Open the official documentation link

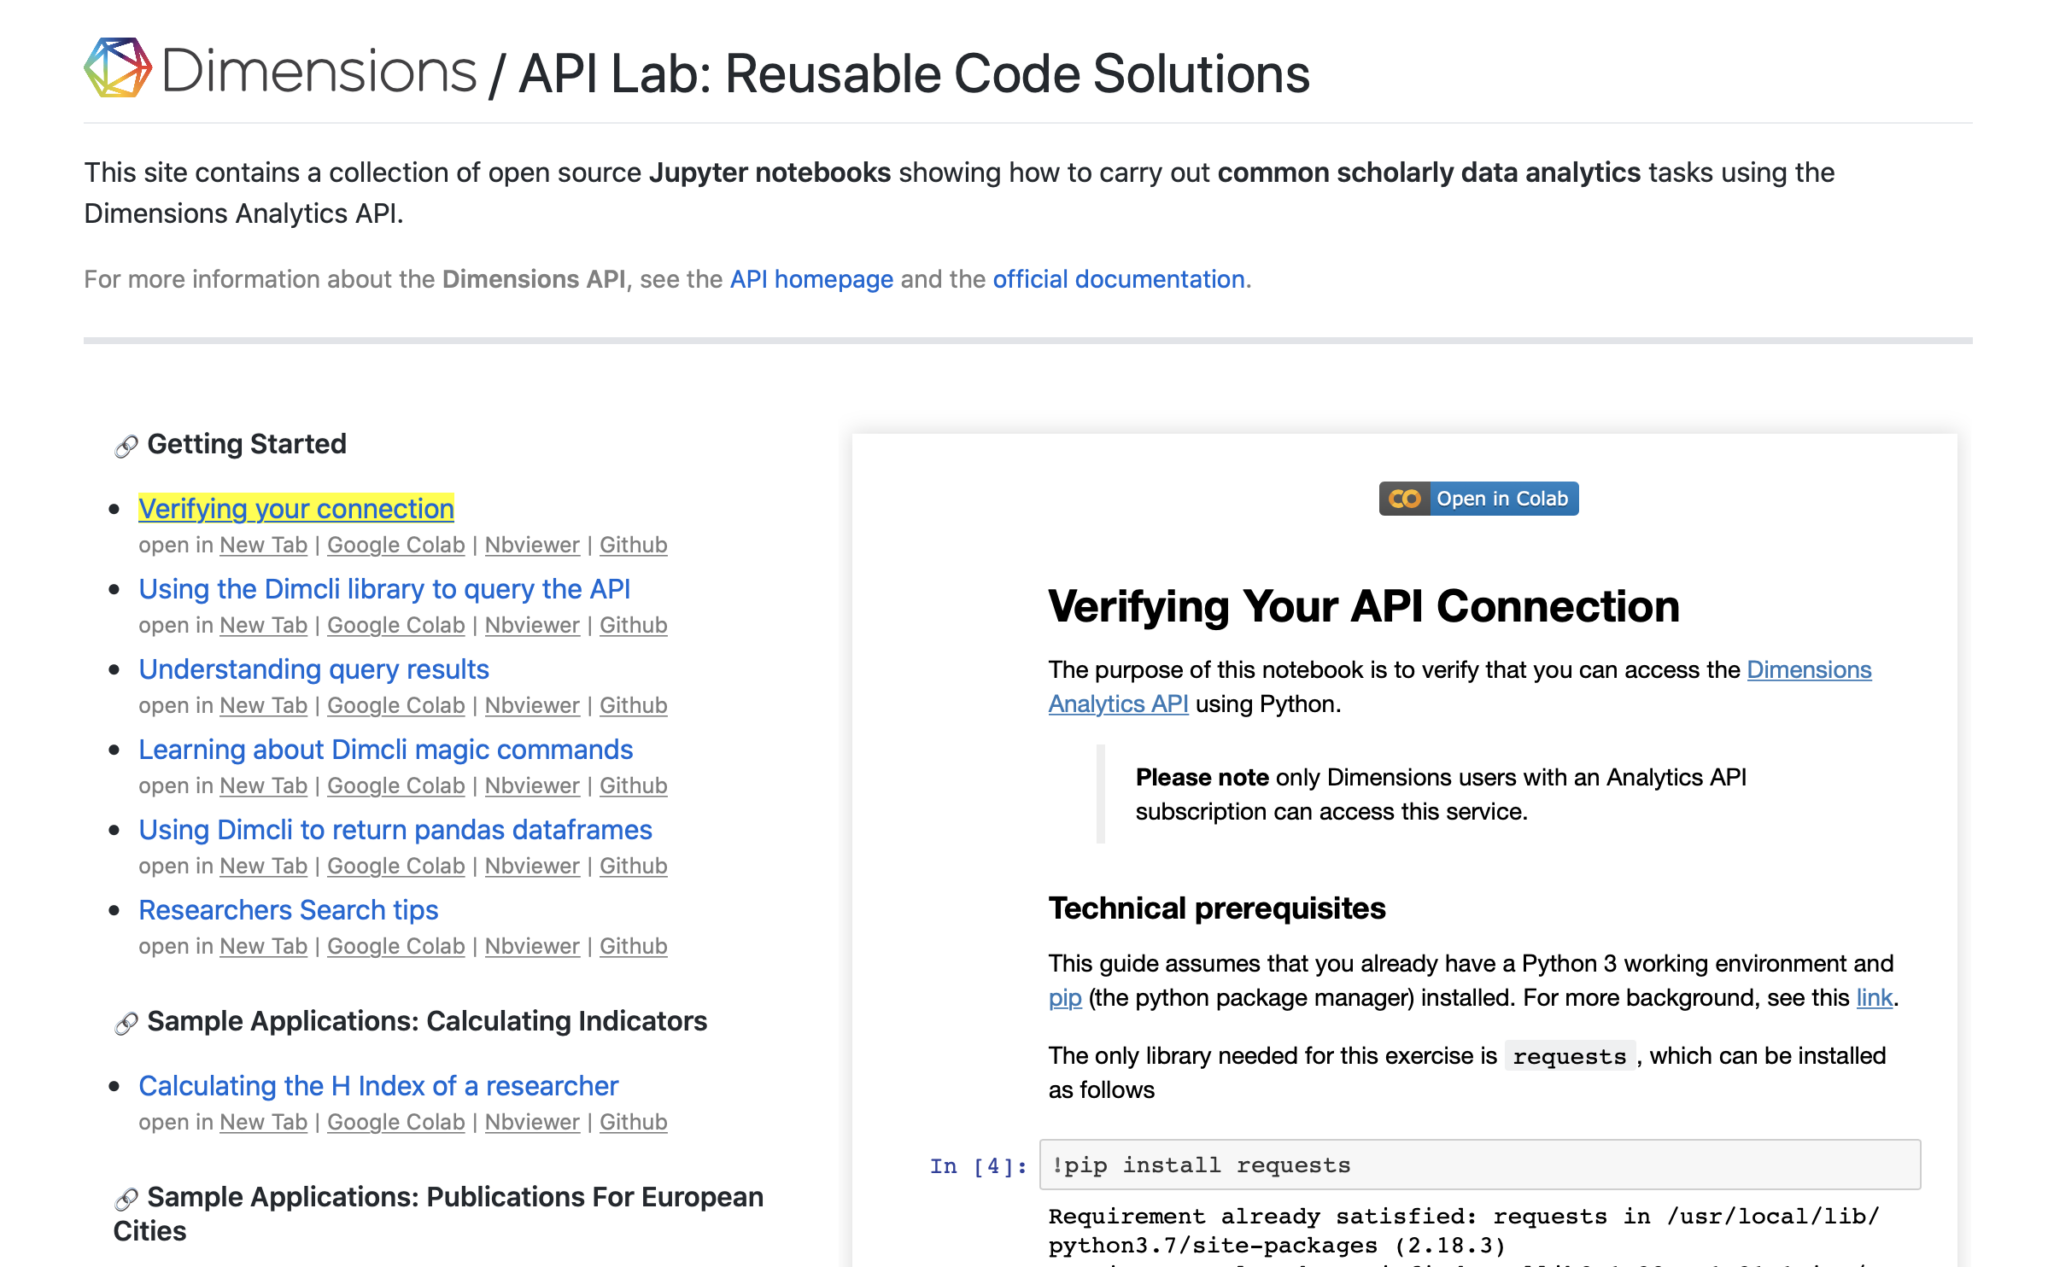(1117, 279)
